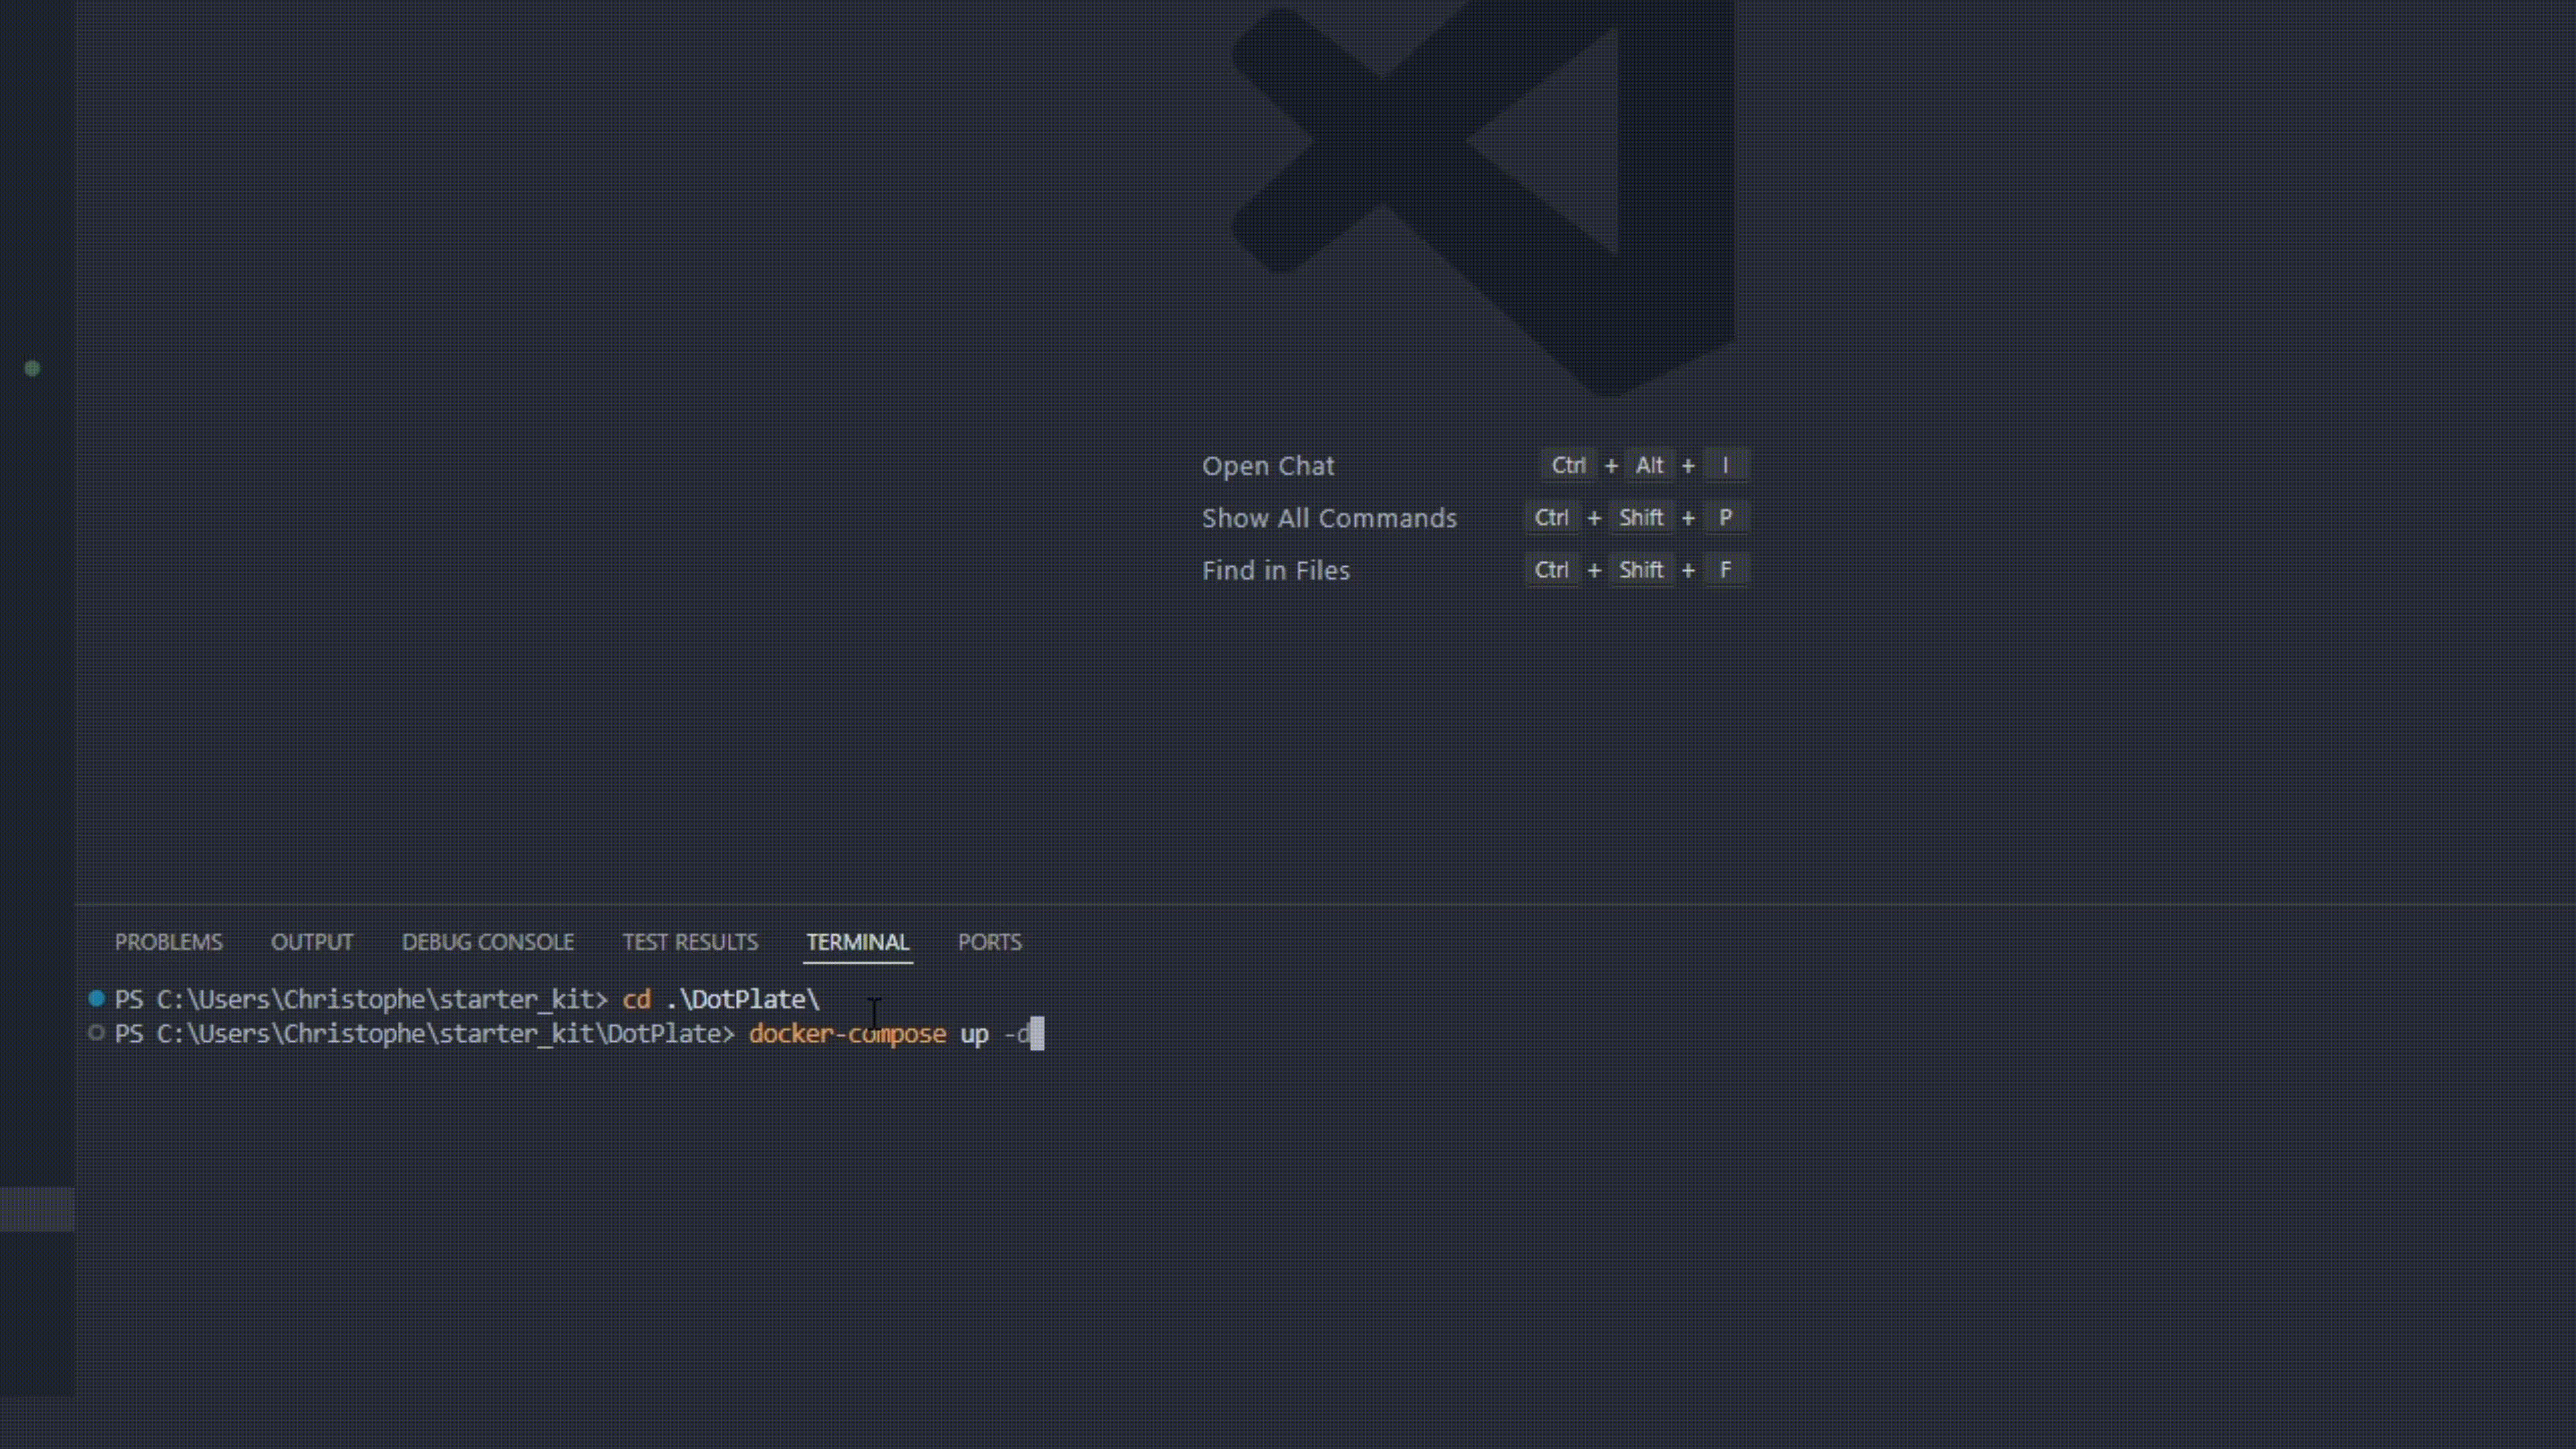Click the 'PS C:\Users\Christophe\starter_kit>' prompt
This screenshot has height=1449, width=2576.
coord(361,999)
